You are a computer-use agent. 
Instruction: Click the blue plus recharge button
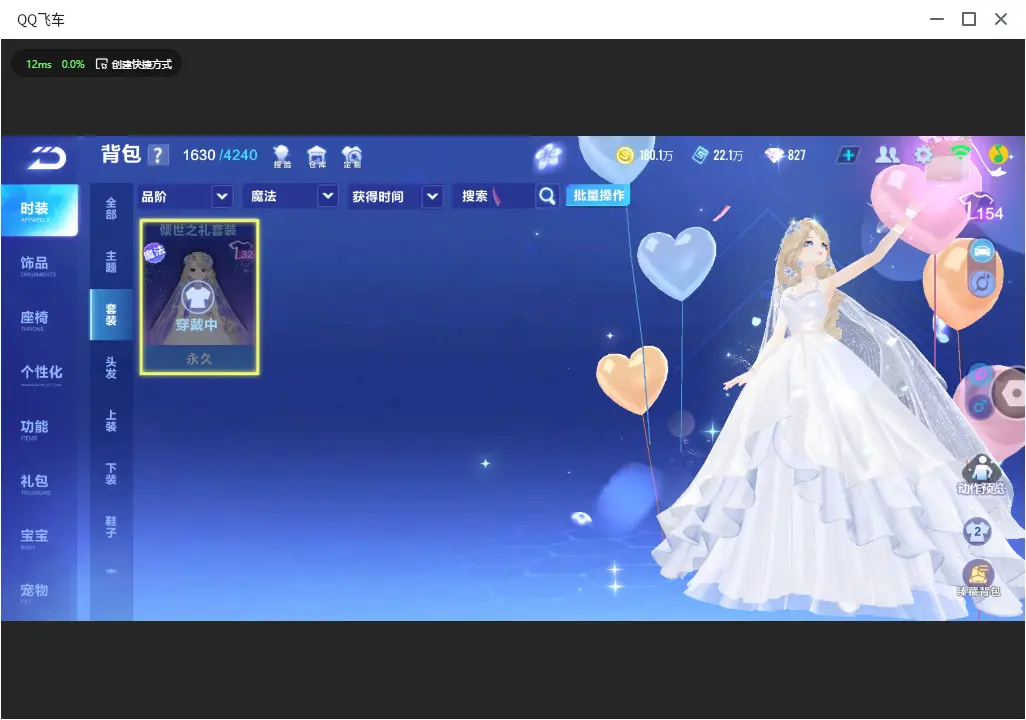pyautogui.click(x=848, y=155)
